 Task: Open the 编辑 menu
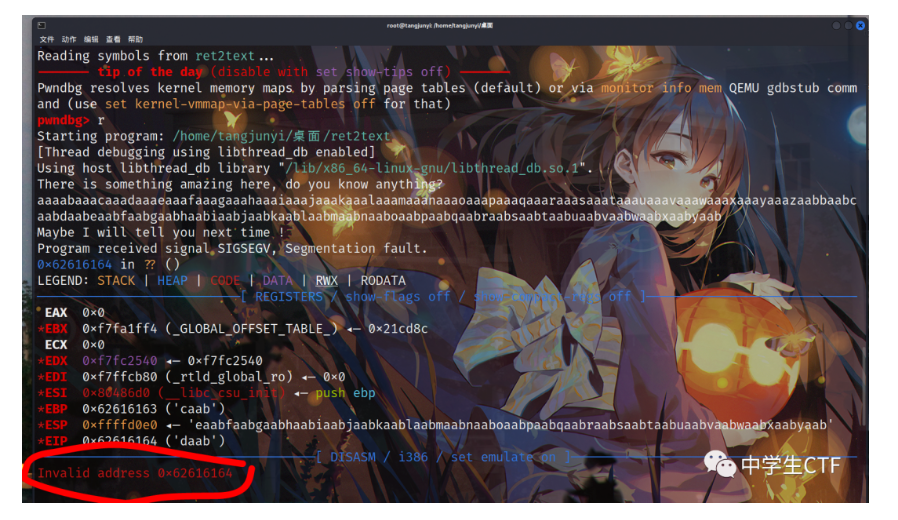click(91, 39)
